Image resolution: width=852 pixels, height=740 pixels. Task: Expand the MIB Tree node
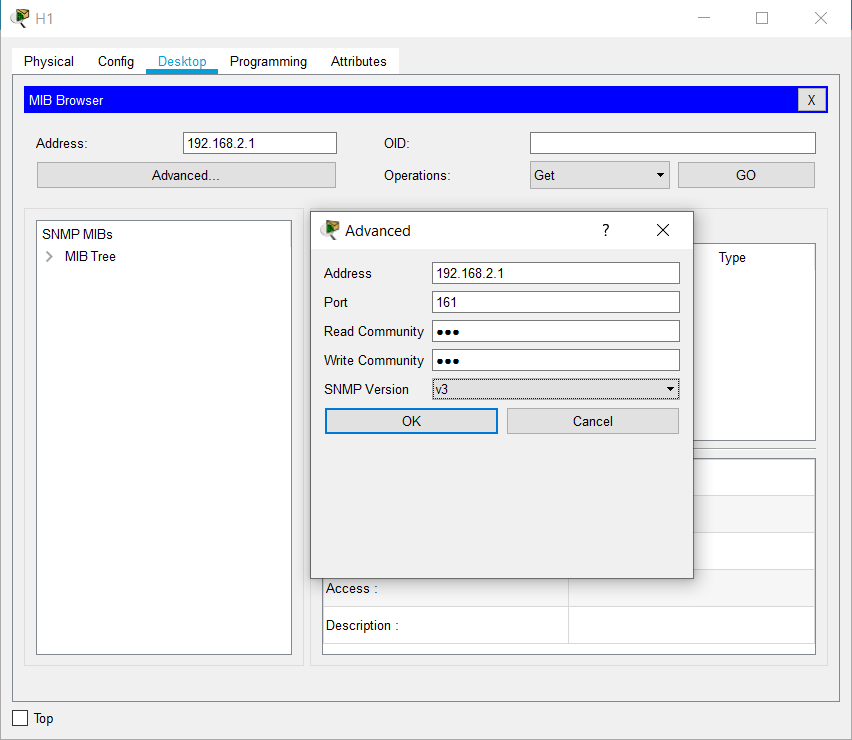[x=49, y=257]
